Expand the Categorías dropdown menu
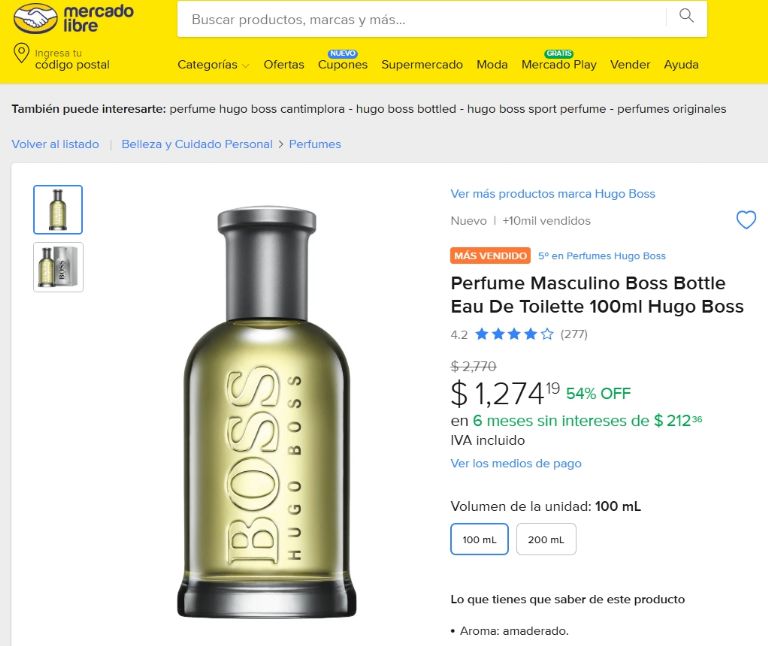Screen dimensions: 768x646 (x=213, y=65)
